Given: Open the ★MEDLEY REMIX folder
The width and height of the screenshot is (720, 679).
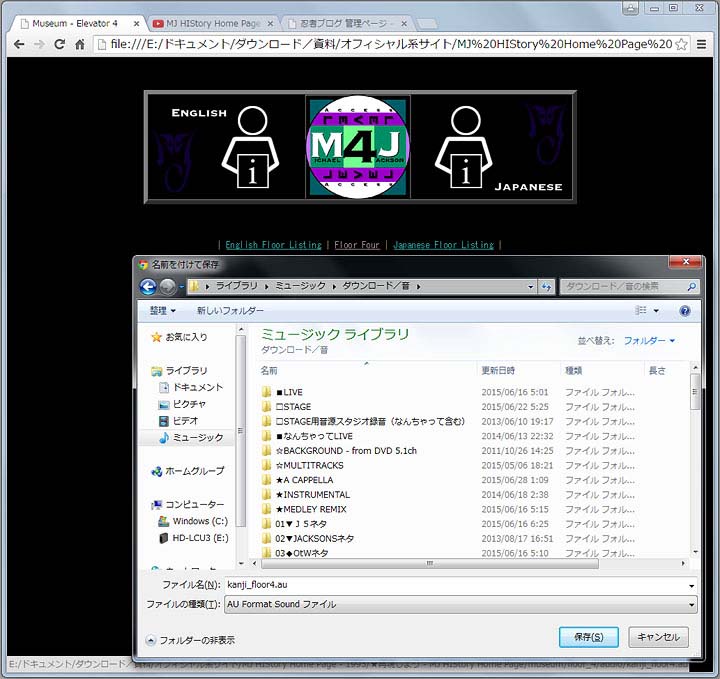Looking at the screenshot, I should point(304,509).
